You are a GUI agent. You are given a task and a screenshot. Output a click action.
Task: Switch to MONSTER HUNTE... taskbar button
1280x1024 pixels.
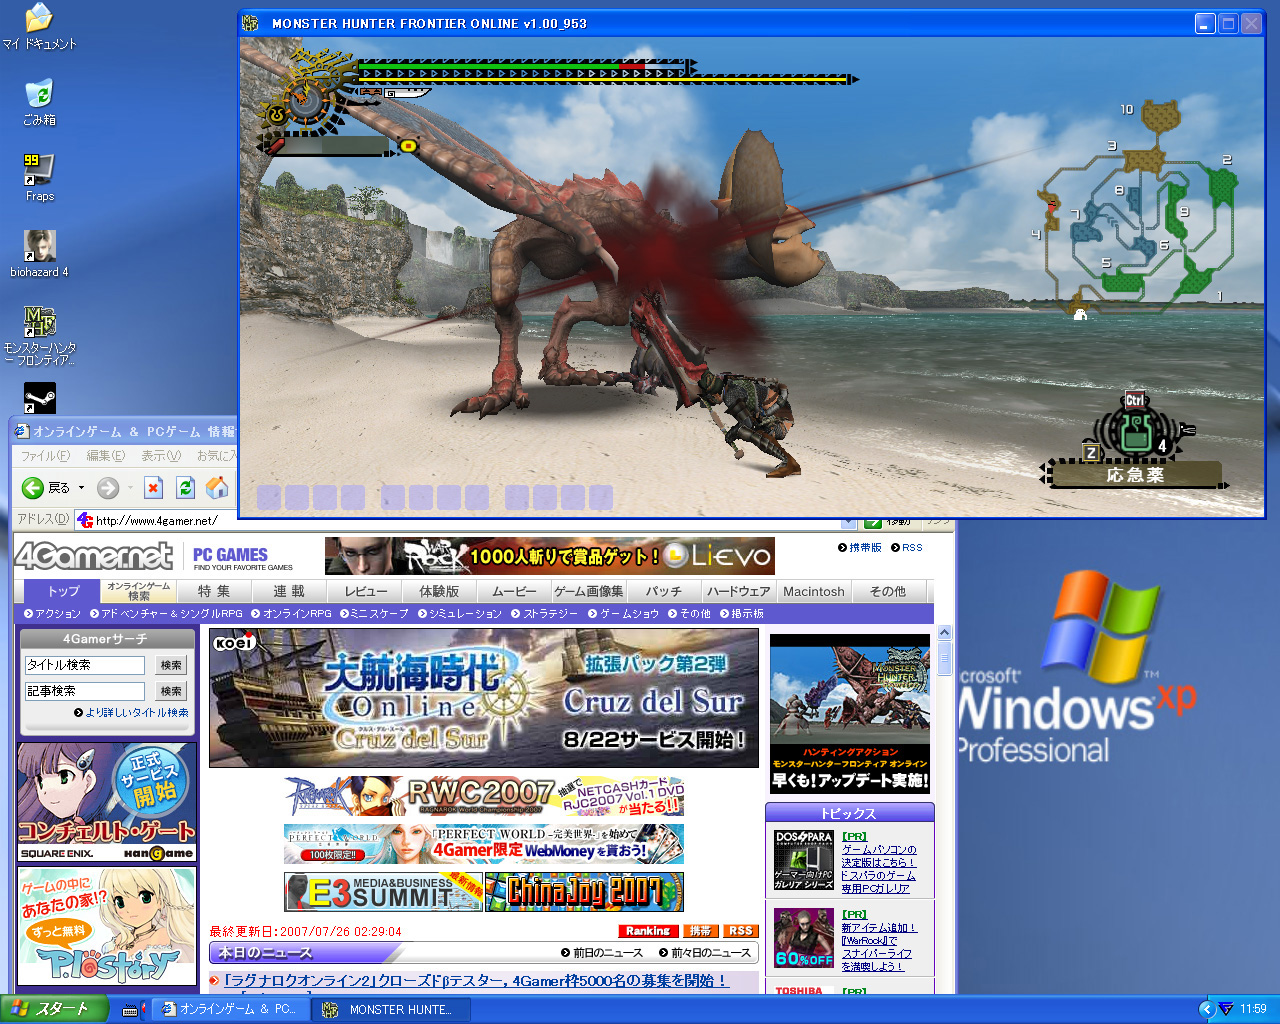(x=390, y=1009)
